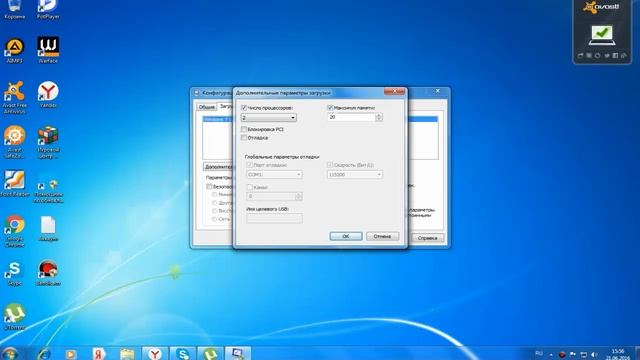Switch to uTorrent in the taskbar
This screenshot has height=360, width=640.
click(x=210, y=353)
